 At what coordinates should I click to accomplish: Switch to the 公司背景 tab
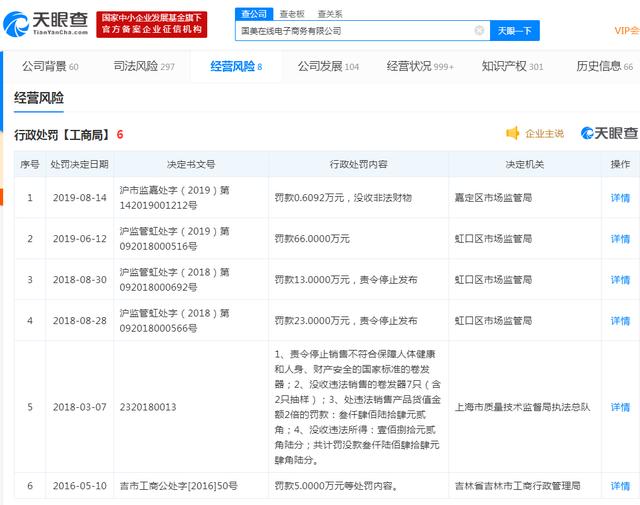[50, 66]
